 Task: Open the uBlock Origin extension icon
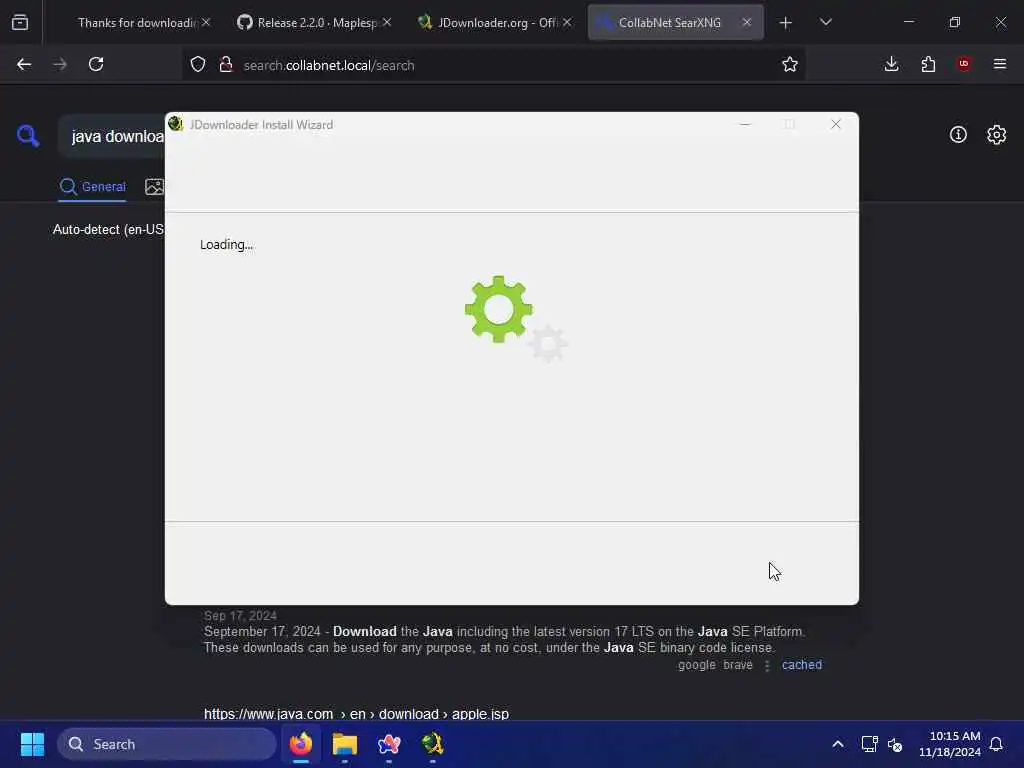click(964, 63)
